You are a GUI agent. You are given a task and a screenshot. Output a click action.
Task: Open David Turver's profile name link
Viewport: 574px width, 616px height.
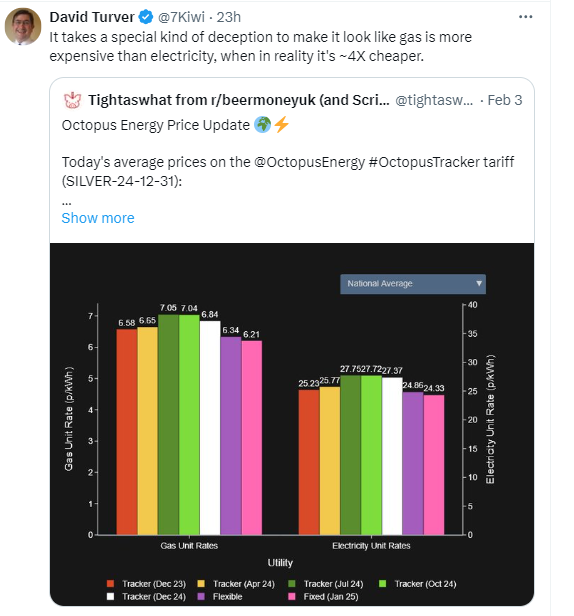[x=92, y=17]
